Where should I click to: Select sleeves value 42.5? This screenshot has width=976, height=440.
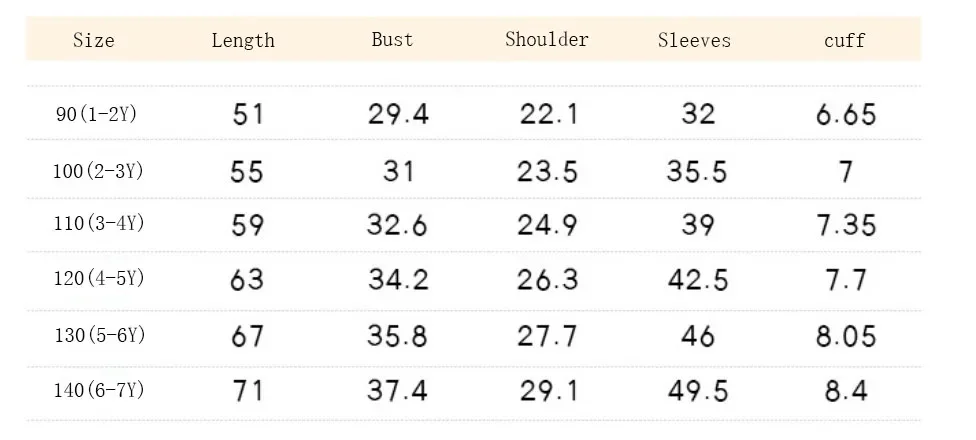coord(698,280)
